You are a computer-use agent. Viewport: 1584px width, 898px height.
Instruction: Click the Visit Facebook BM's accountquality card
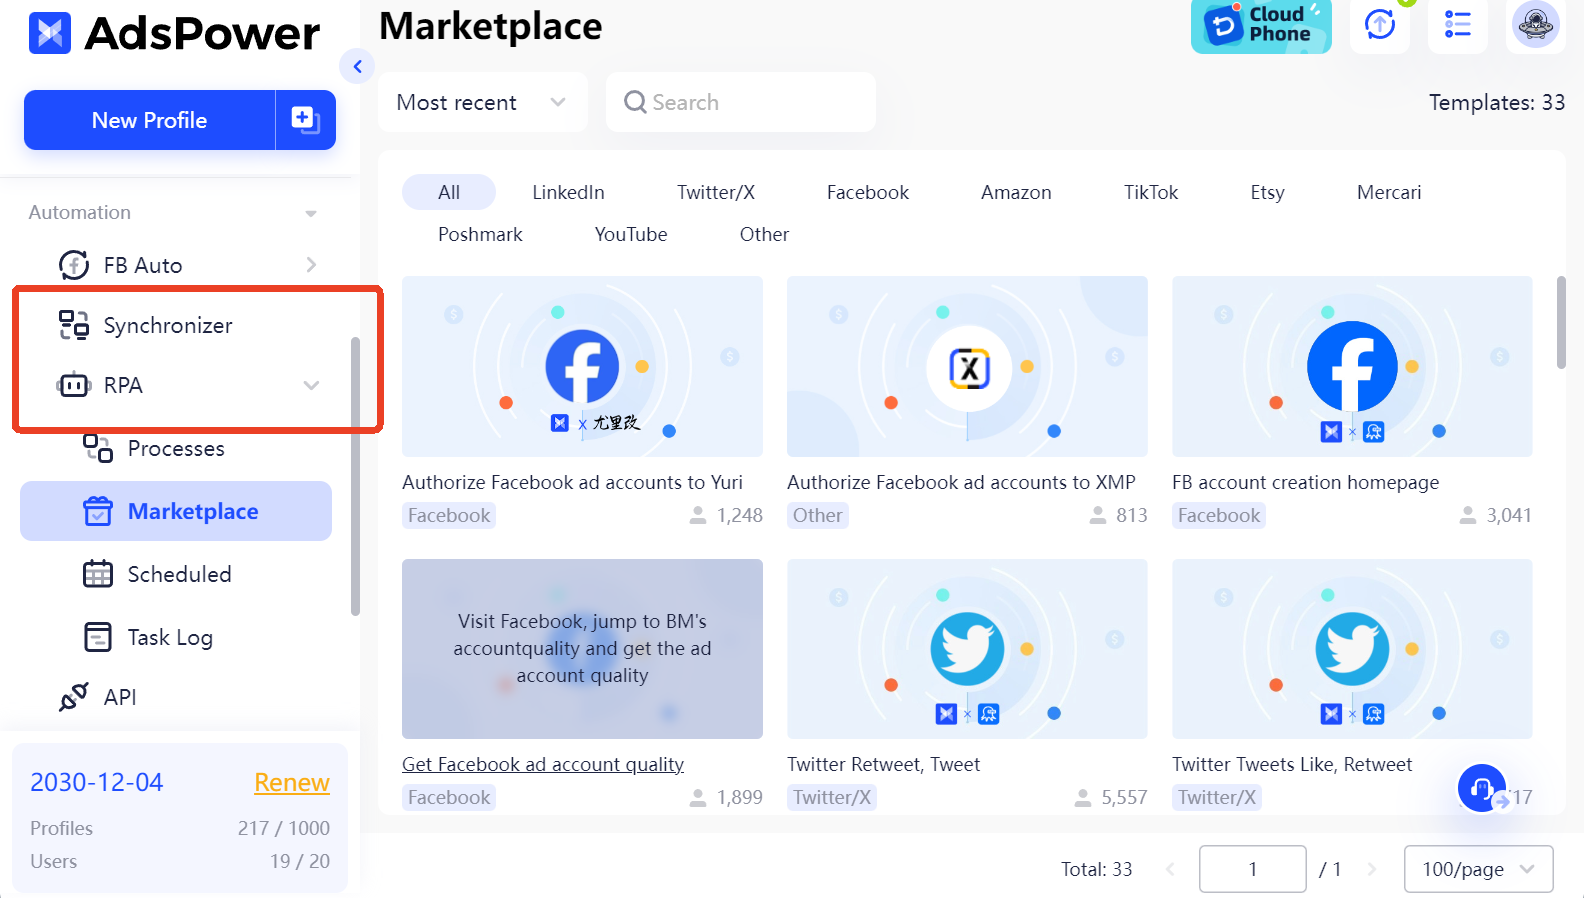[x=582, y=649]
